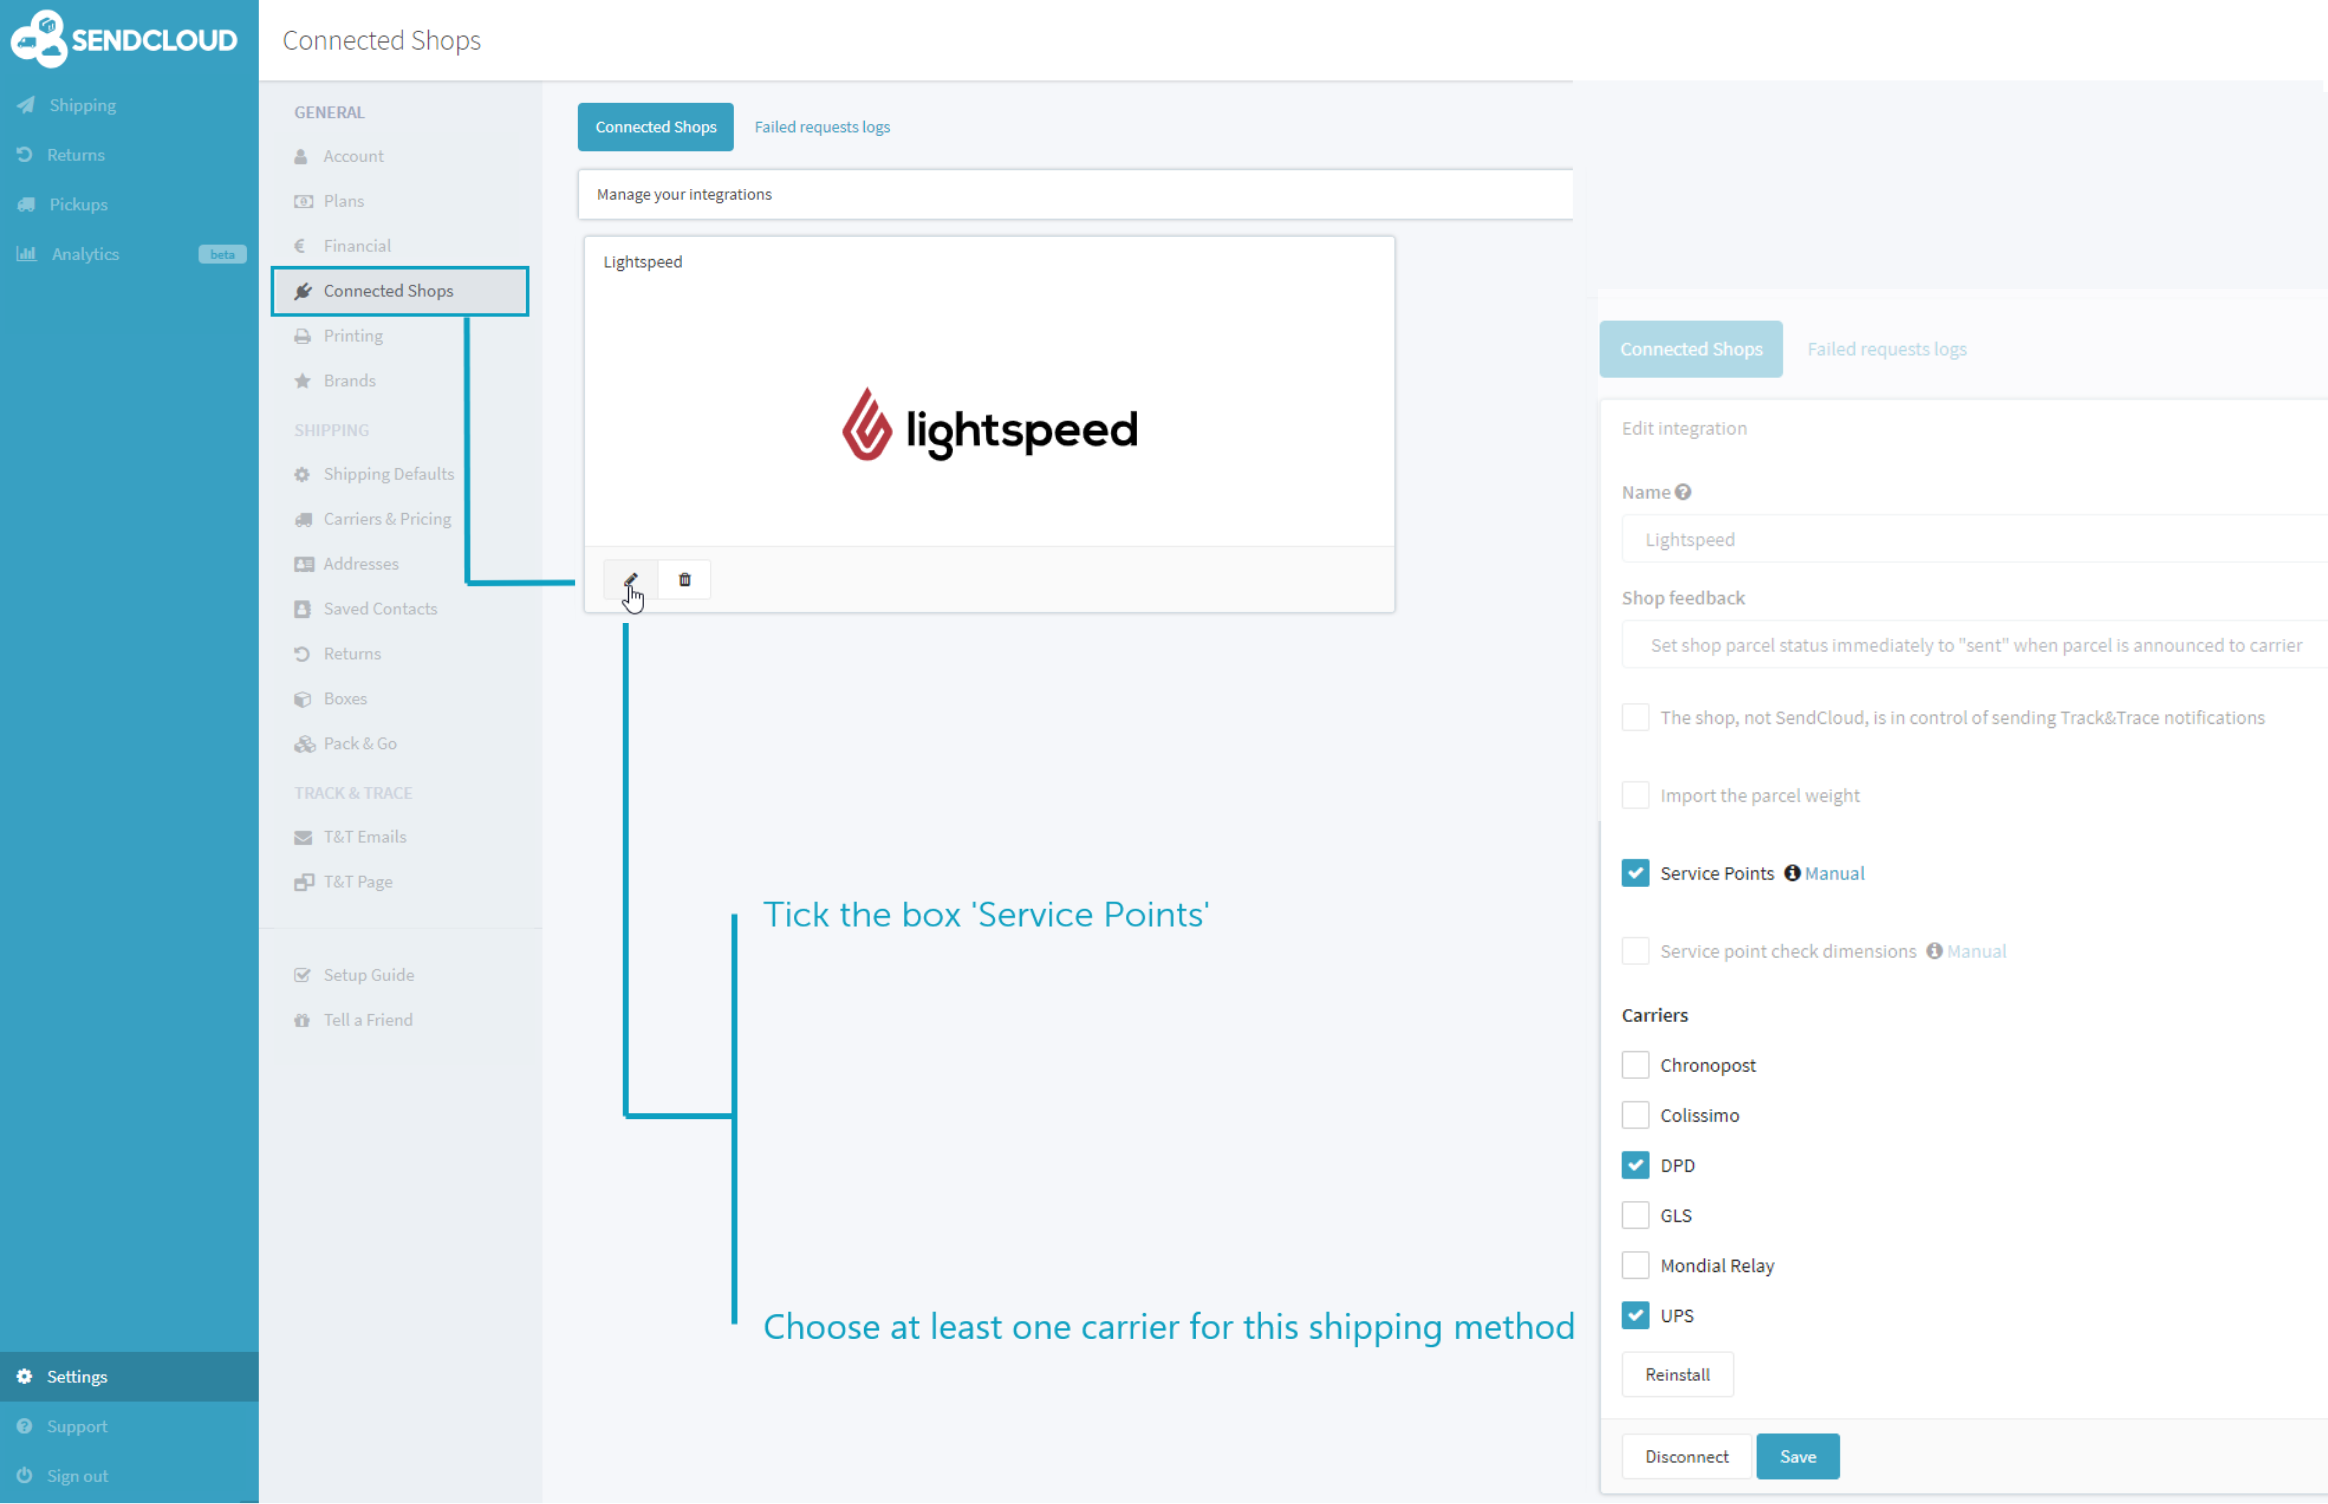Click the Plans icon in General
2328x1504 pixels.
click(x=303, y=201)
